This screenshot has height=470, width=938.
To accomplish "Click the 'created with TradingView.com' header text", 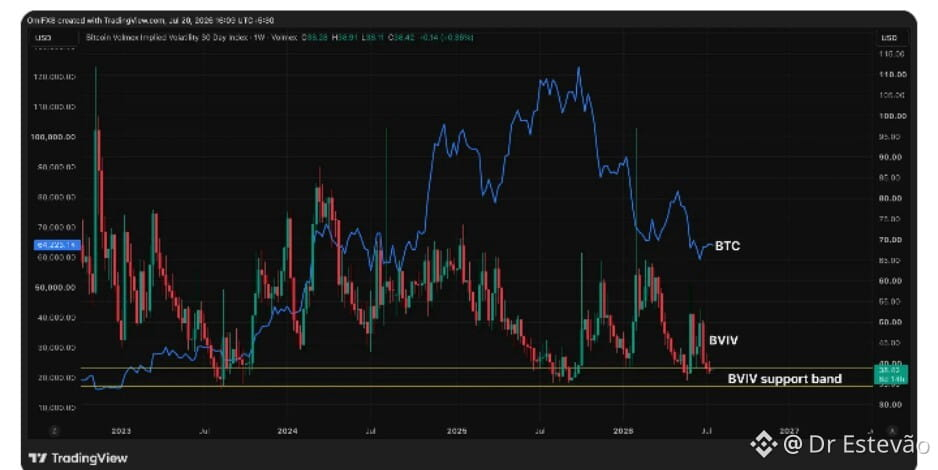I will [112, 20].
